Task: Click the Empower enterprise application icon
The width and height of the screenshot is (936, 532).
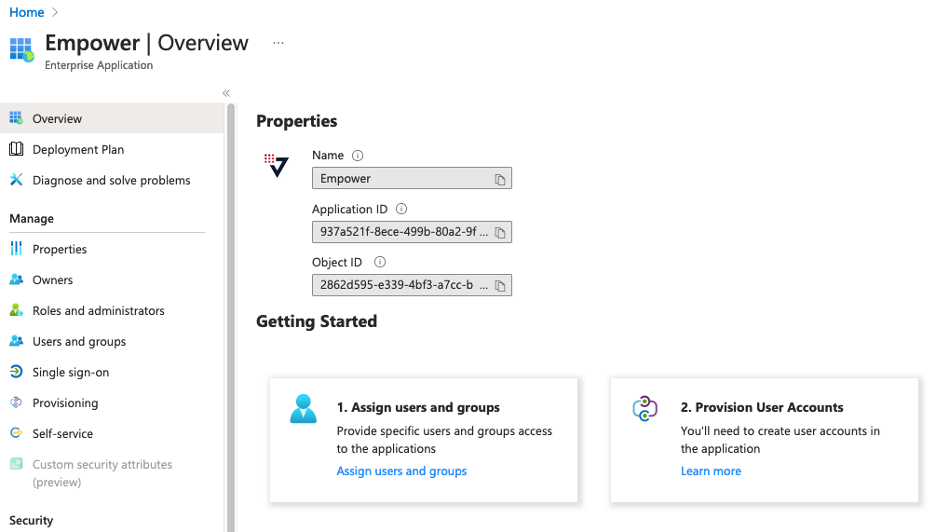Action: (x=22, y=50)
